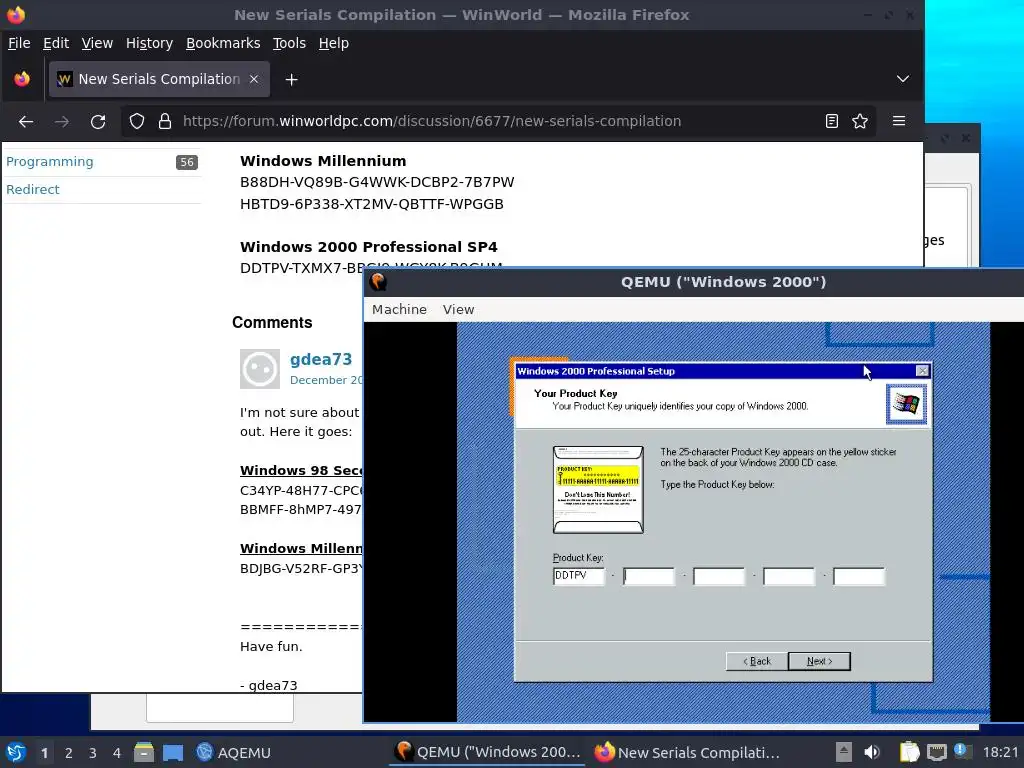Click the product key sticker illustration

(x=598, y=490)
